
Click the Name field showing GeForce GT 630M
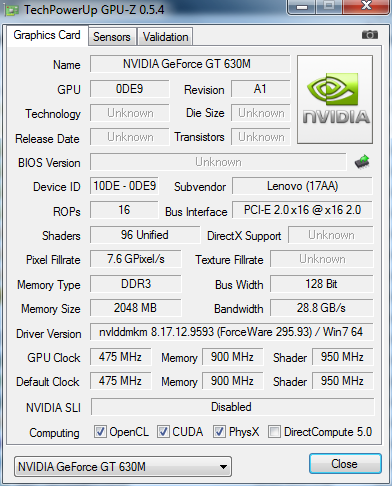(190, 64)
